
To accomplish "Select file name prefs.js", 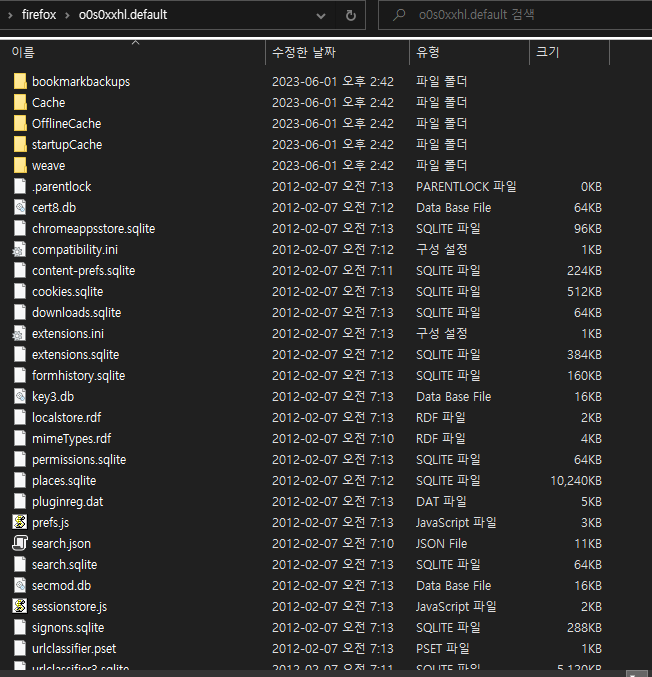I will (x=50, y=523).
